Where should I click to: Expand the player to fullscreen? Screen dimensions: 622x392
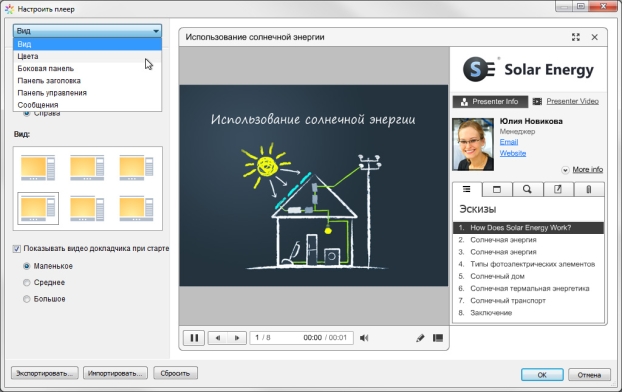576,37
